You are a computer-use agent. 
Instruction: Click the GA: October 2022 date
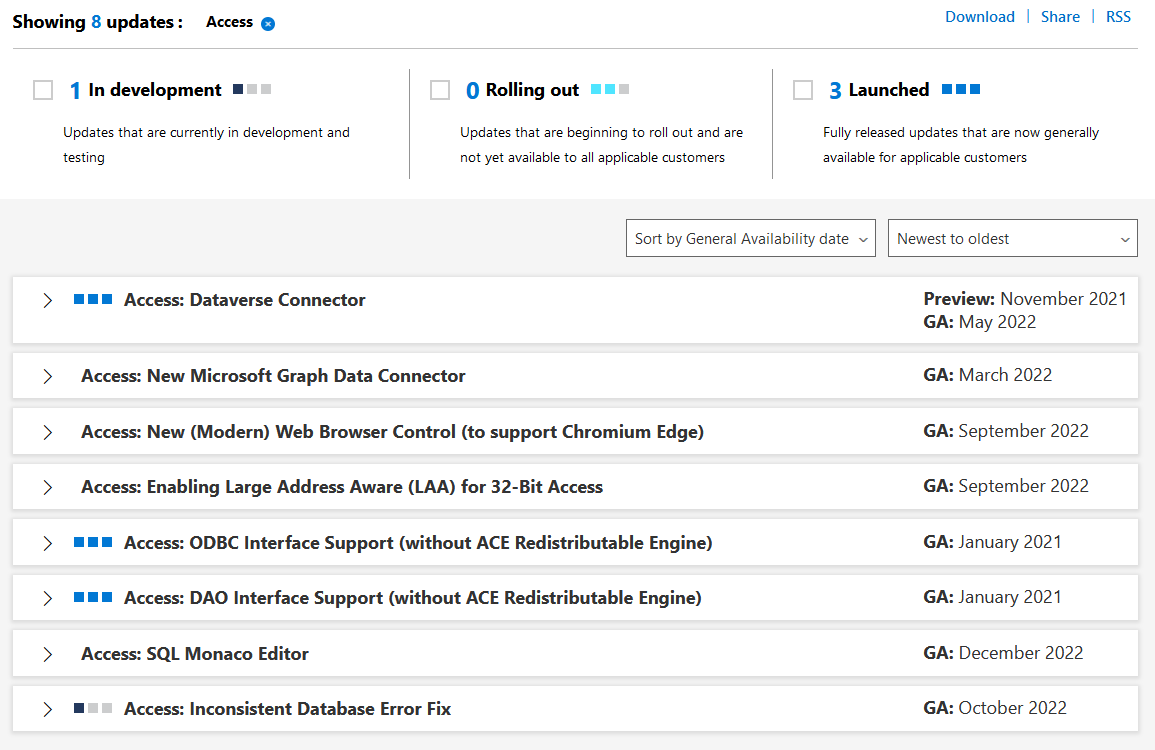pyautogui.click(x=995, y=708)
